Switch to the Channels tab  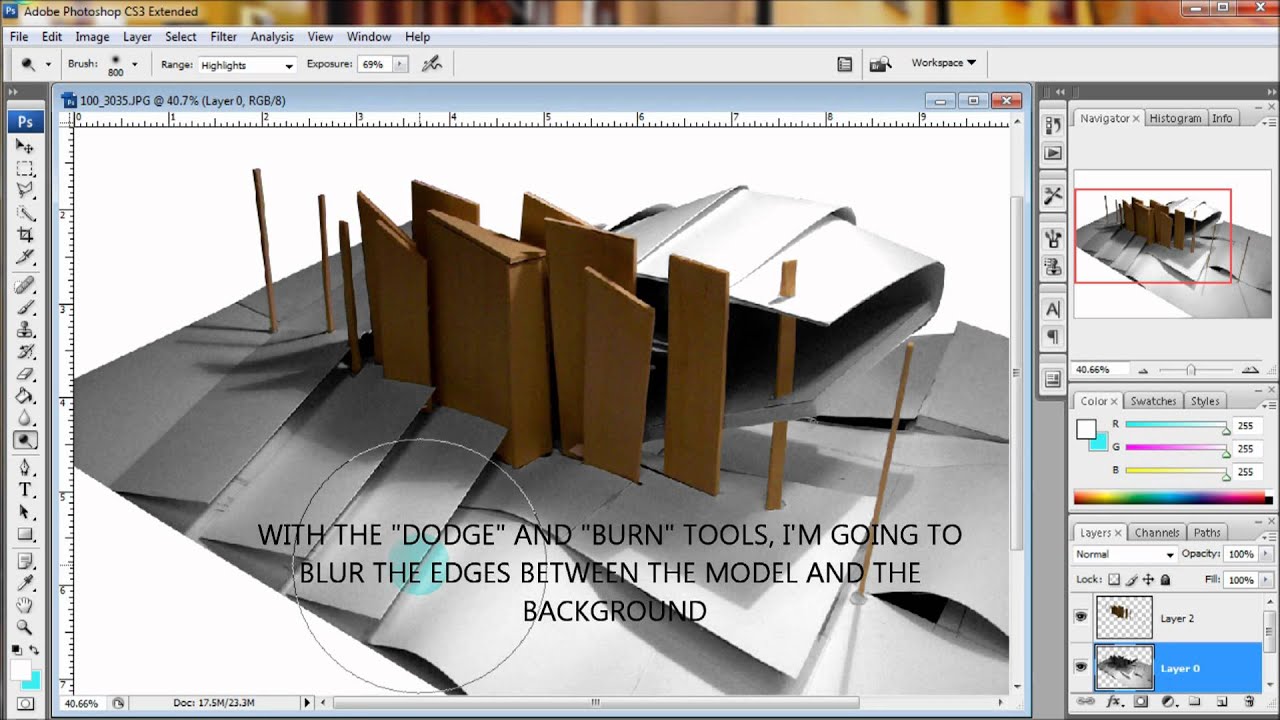1156,533
